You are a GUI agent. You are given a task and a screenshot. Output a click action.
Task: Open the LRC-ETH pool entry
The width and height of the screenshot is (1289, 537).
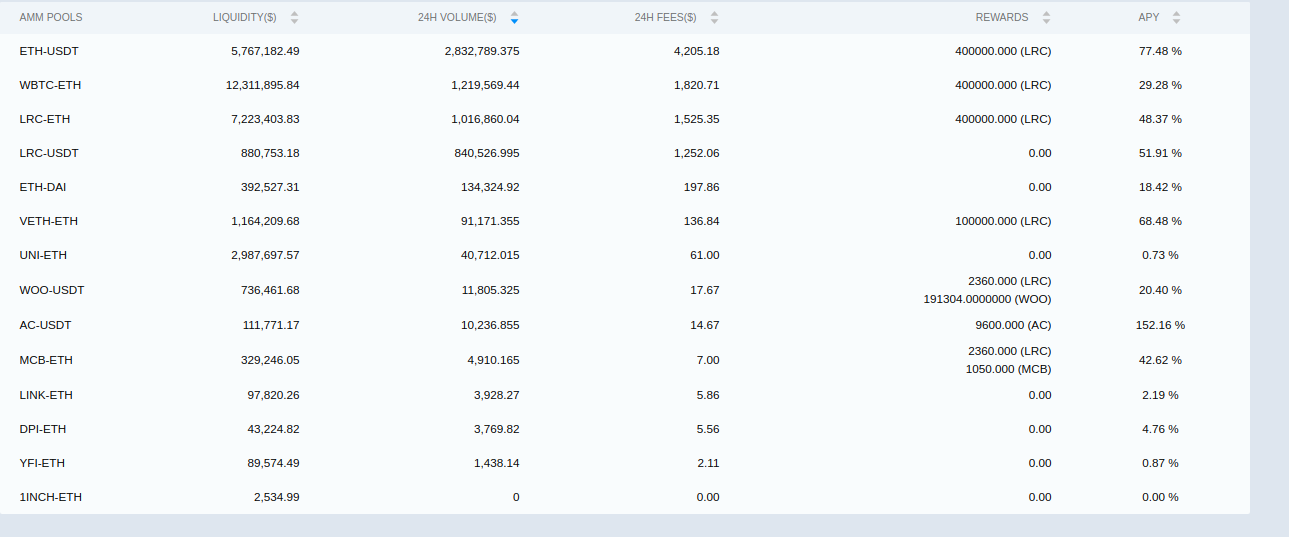tap(45, 119)
